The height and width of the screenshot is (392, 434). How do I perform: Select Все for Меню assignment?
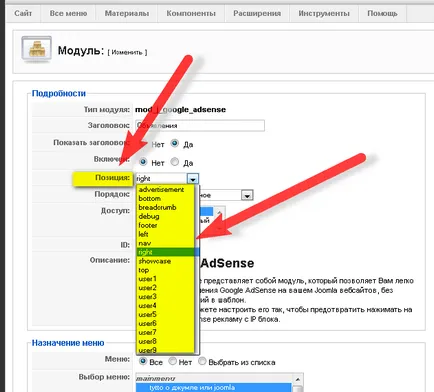143,361
